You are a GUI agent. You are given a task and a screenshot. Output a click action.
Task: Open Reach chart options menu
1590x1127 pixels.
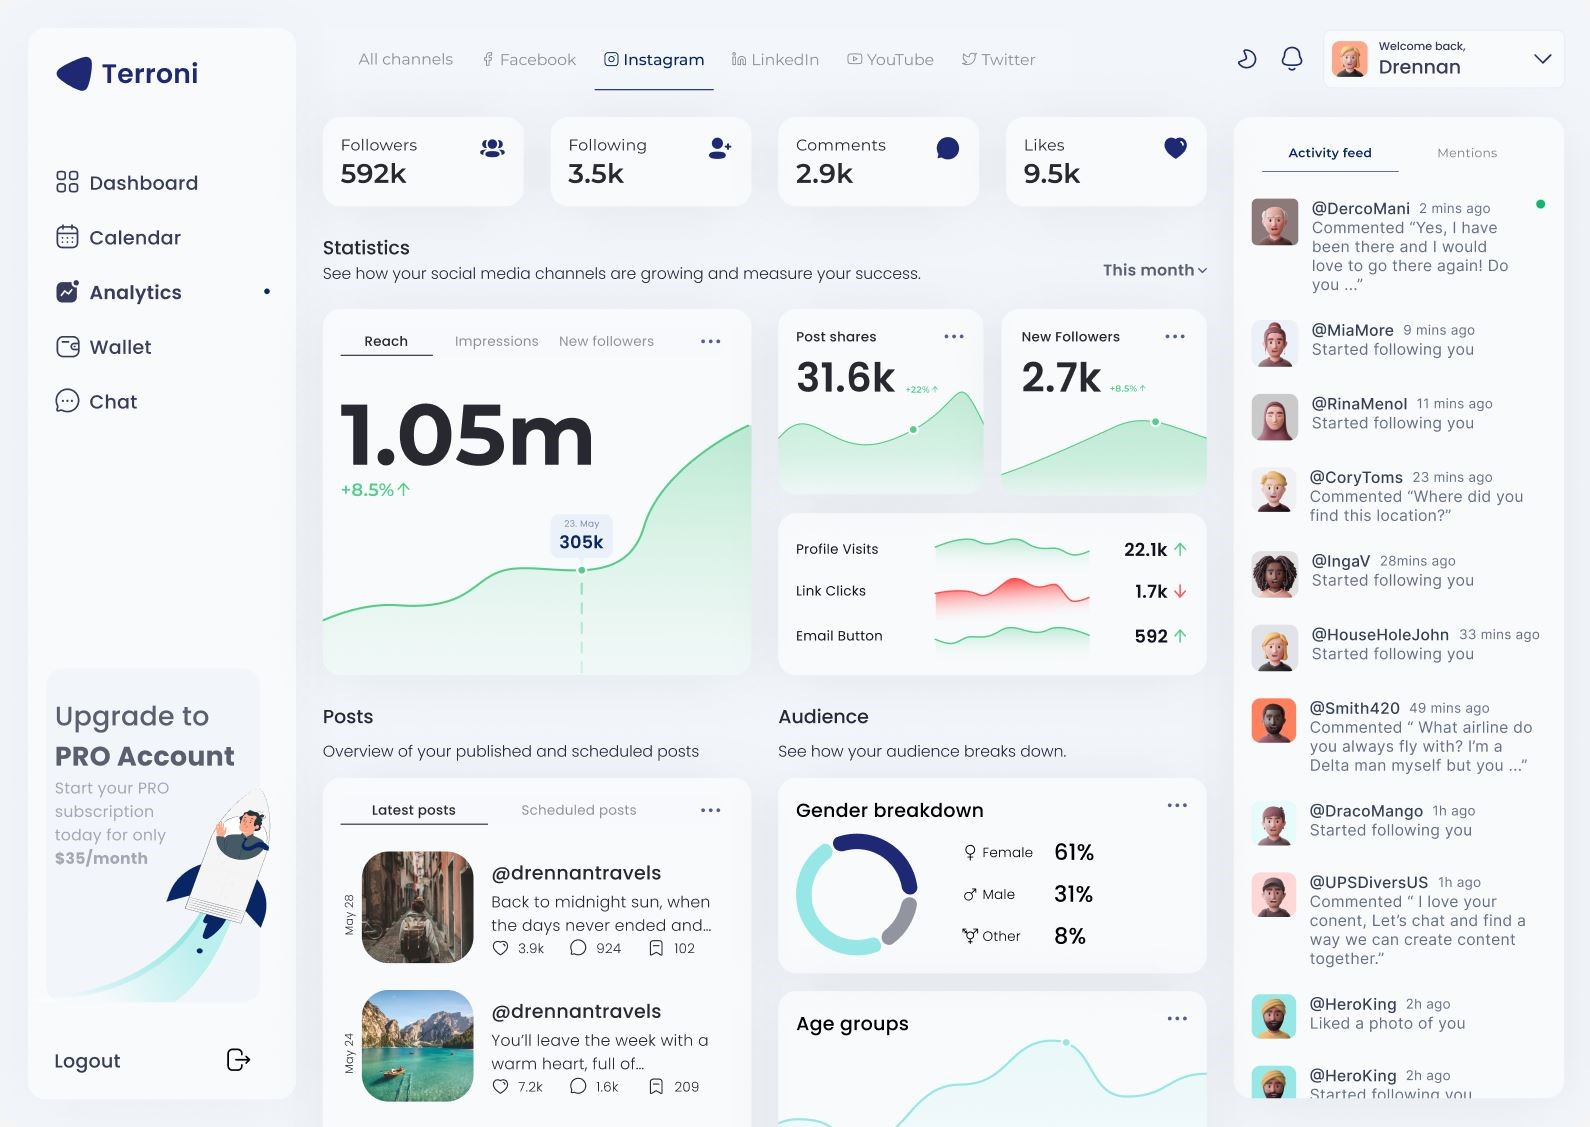(x=711, y=341)
